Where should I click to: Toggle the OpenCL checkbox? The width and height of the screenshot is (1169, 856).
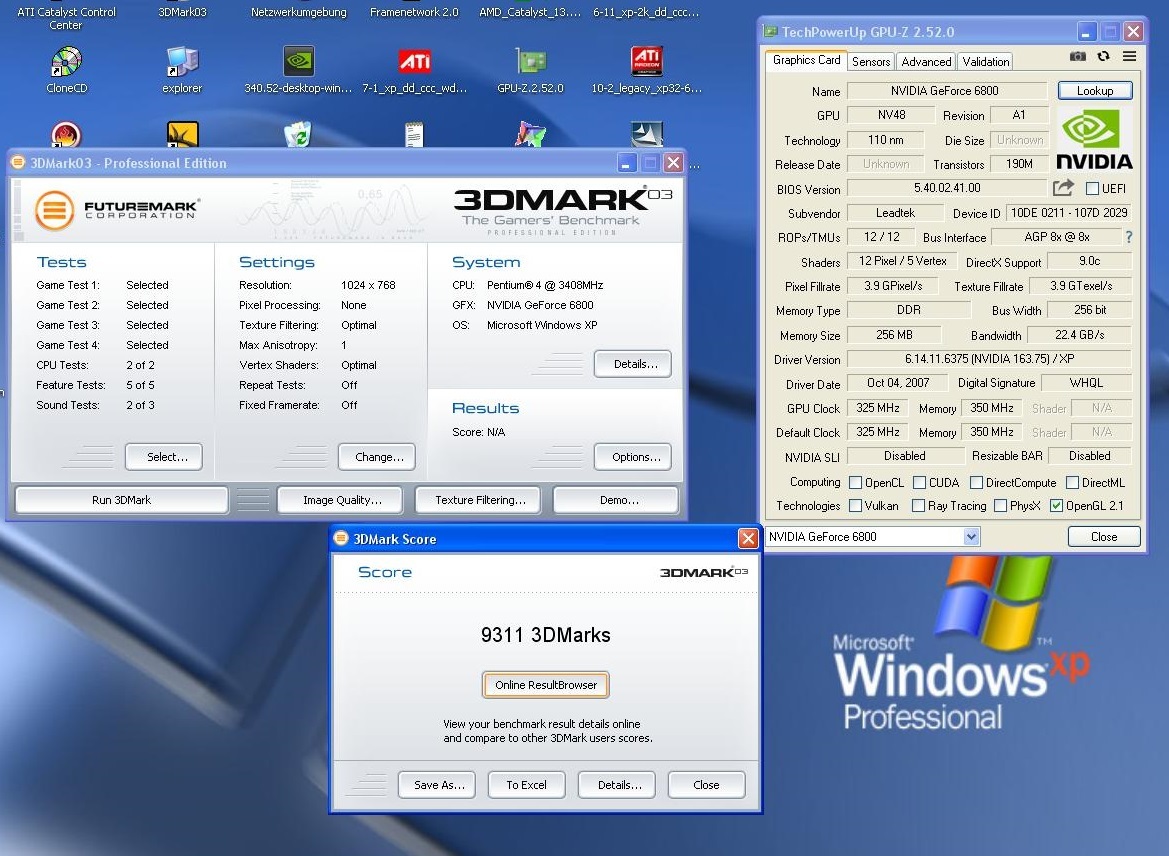tap(856, 483)
